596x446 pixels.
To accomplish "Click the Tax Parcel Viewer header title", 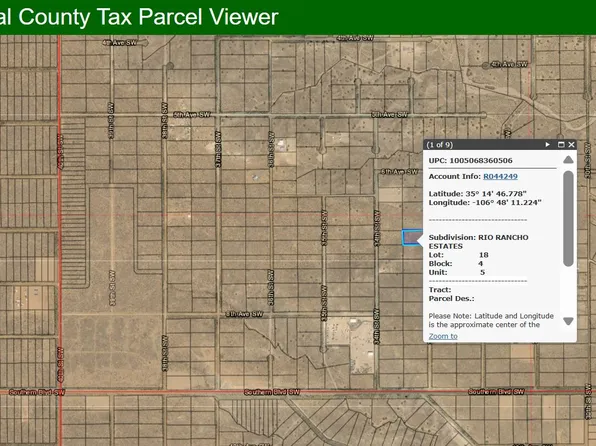I will coord(139,17).
